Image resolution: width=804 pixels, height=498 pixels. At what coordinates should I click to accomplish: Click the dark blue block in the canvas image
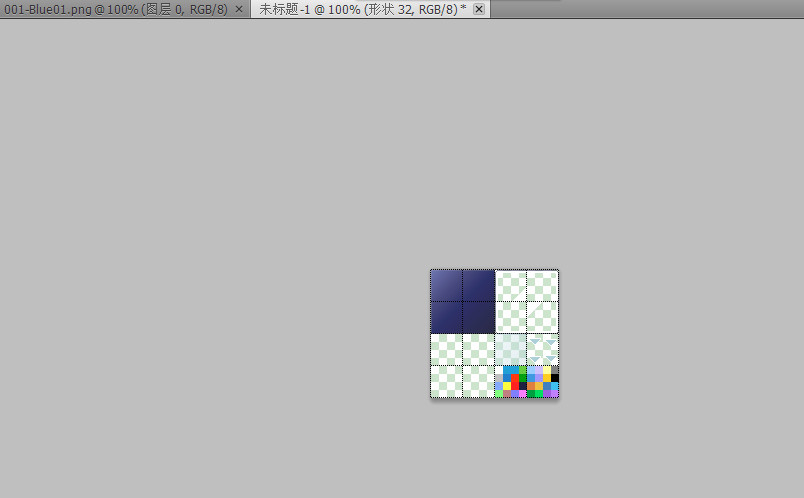click(x=463, y=302)
